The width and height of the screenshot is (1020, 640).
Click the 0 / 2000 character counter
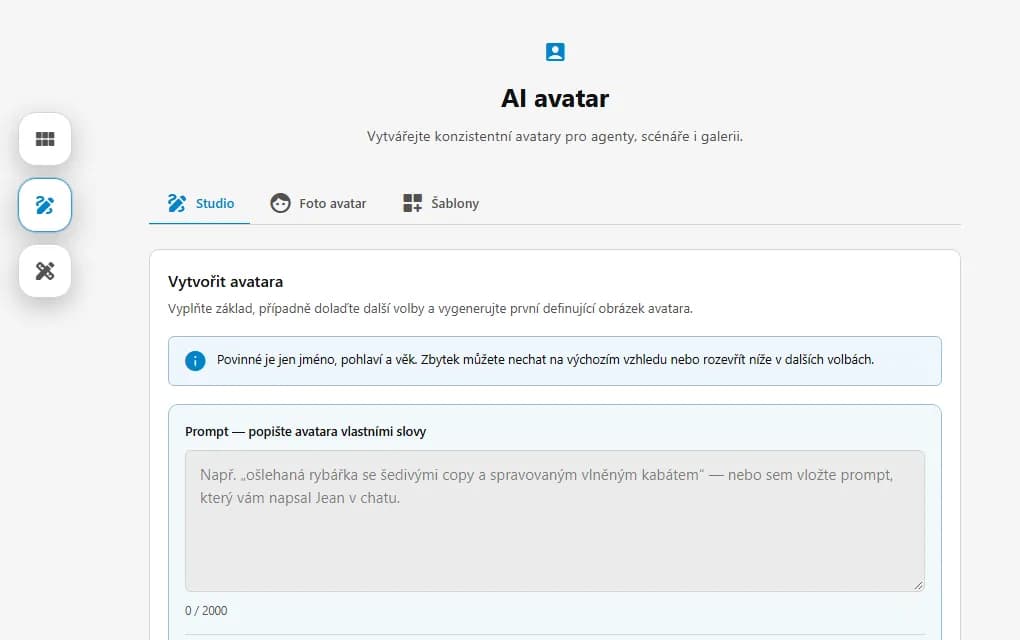click(206, 611)
